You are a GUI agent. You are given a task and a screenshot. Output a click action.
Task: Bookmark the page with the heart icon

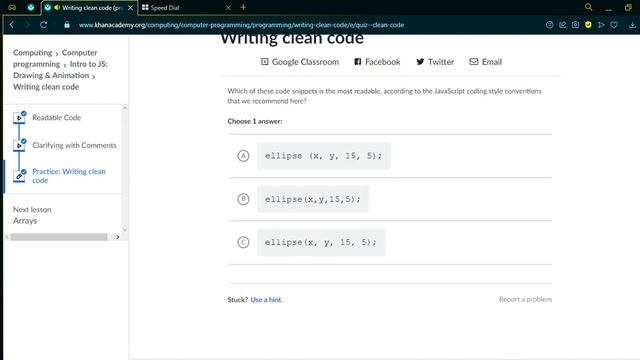[x=614, y=25]
